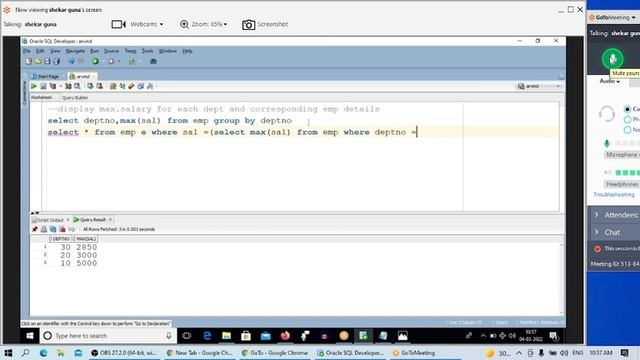Viewport: 640px width, 360px height.
Task: Click the microphone level meter
Action: pos(627,143)
